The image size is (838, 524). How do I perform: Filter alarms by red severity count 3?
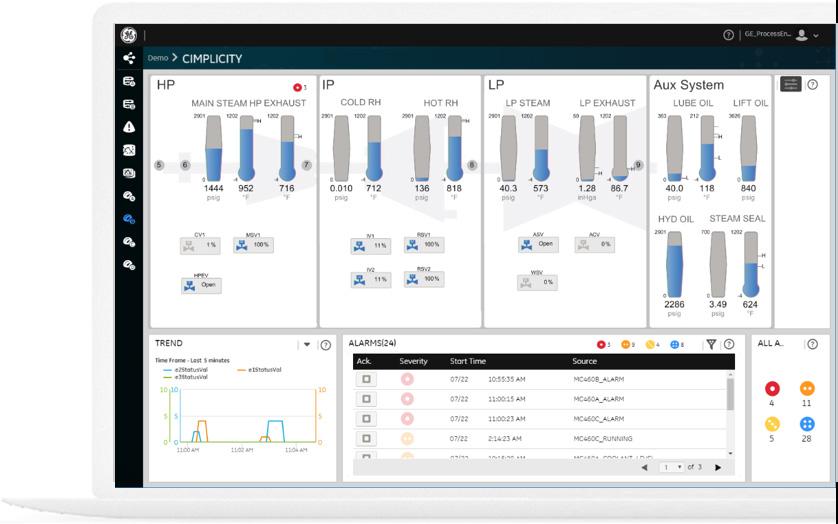point(603,345)
